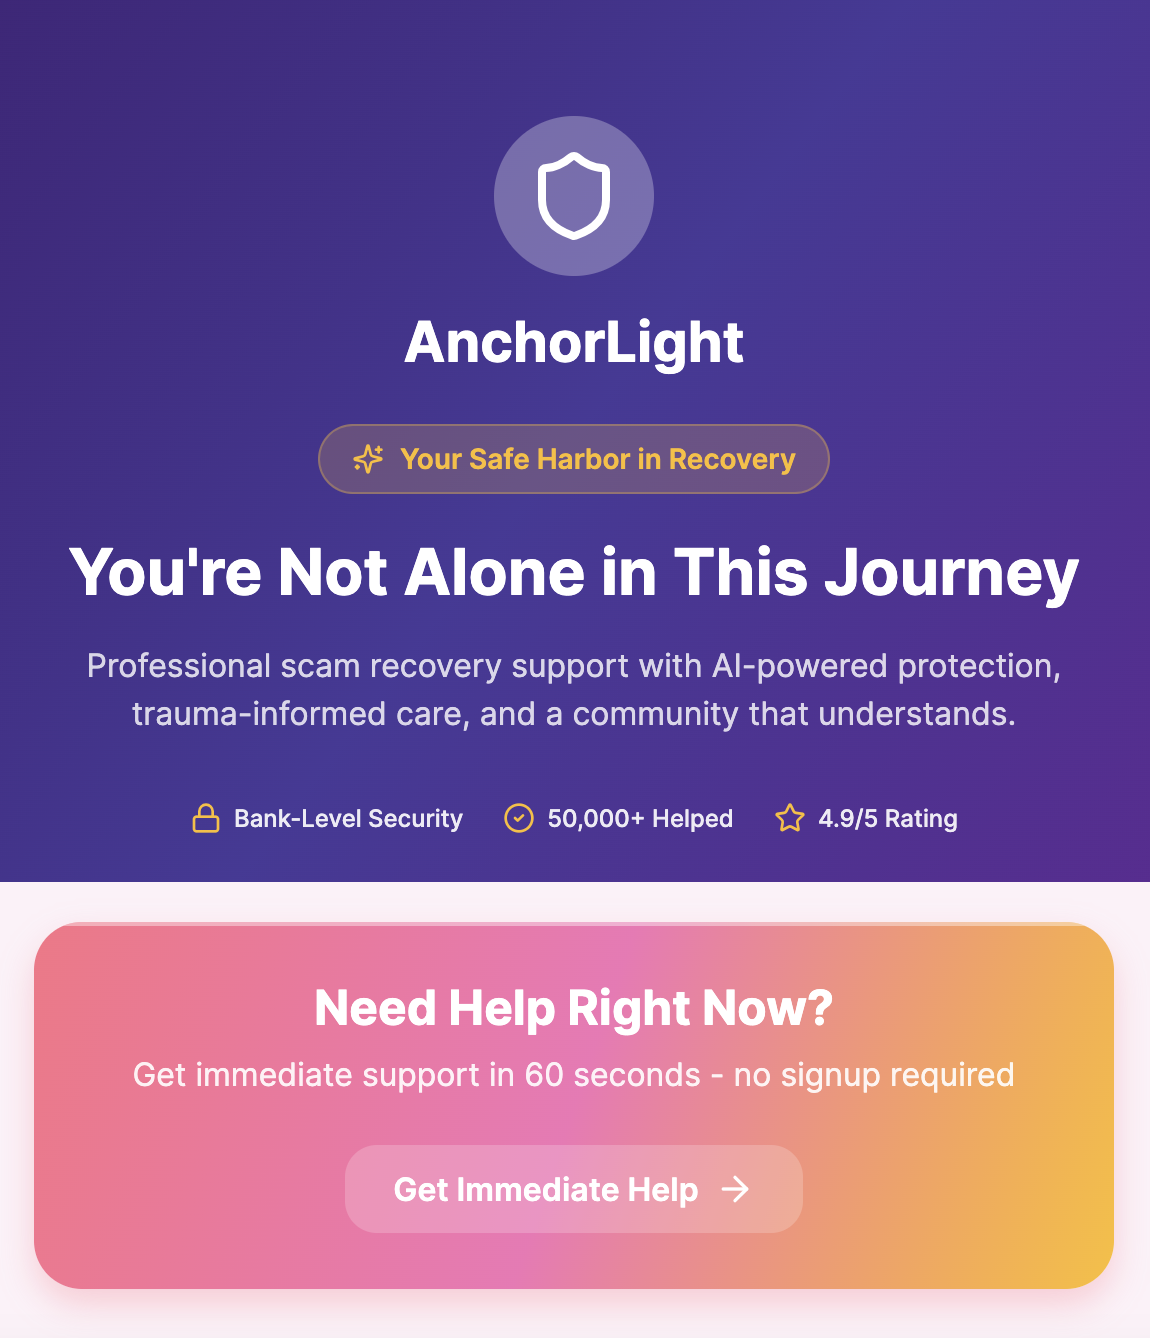The width and height of the screenshot is (1150, 1338).
Task: Click the shield logo icon
Action: [574, 196]
